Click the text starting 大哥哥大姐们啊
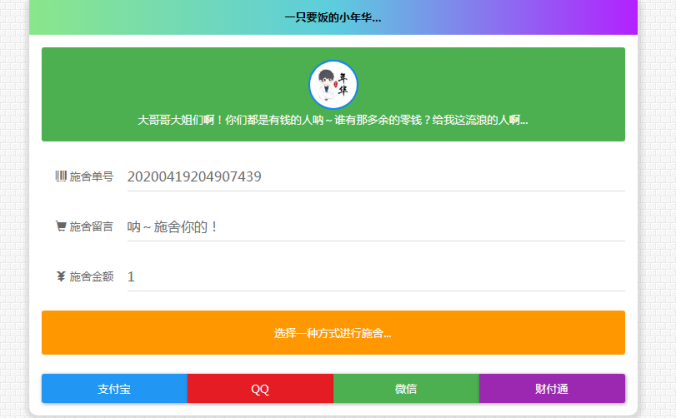This screenshot has height=418, width=676. 333,120
